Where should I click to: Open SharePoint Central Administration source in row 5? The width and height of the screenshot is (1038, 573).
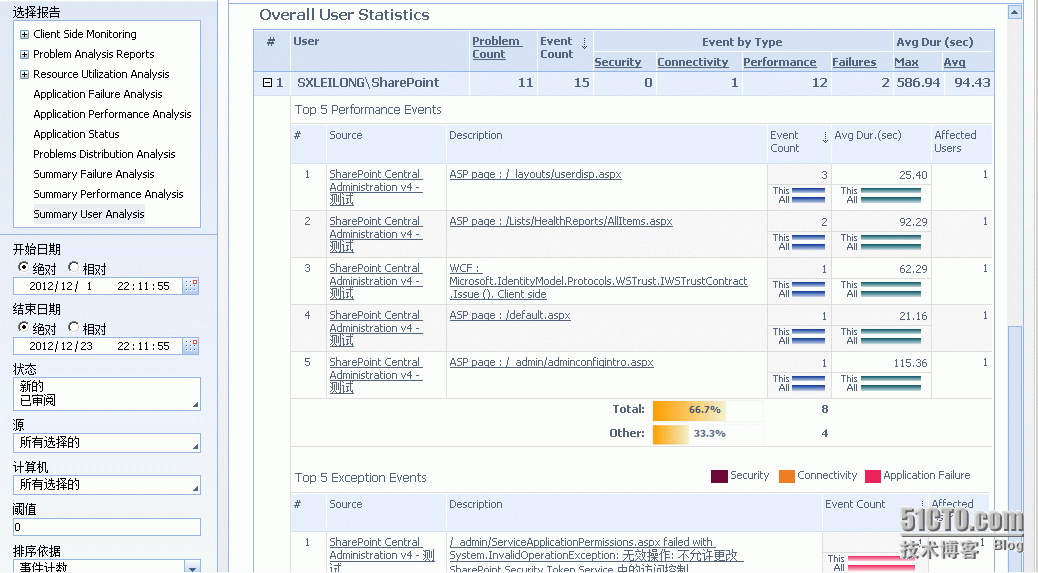pyautogui.click(x=375, y=375)
